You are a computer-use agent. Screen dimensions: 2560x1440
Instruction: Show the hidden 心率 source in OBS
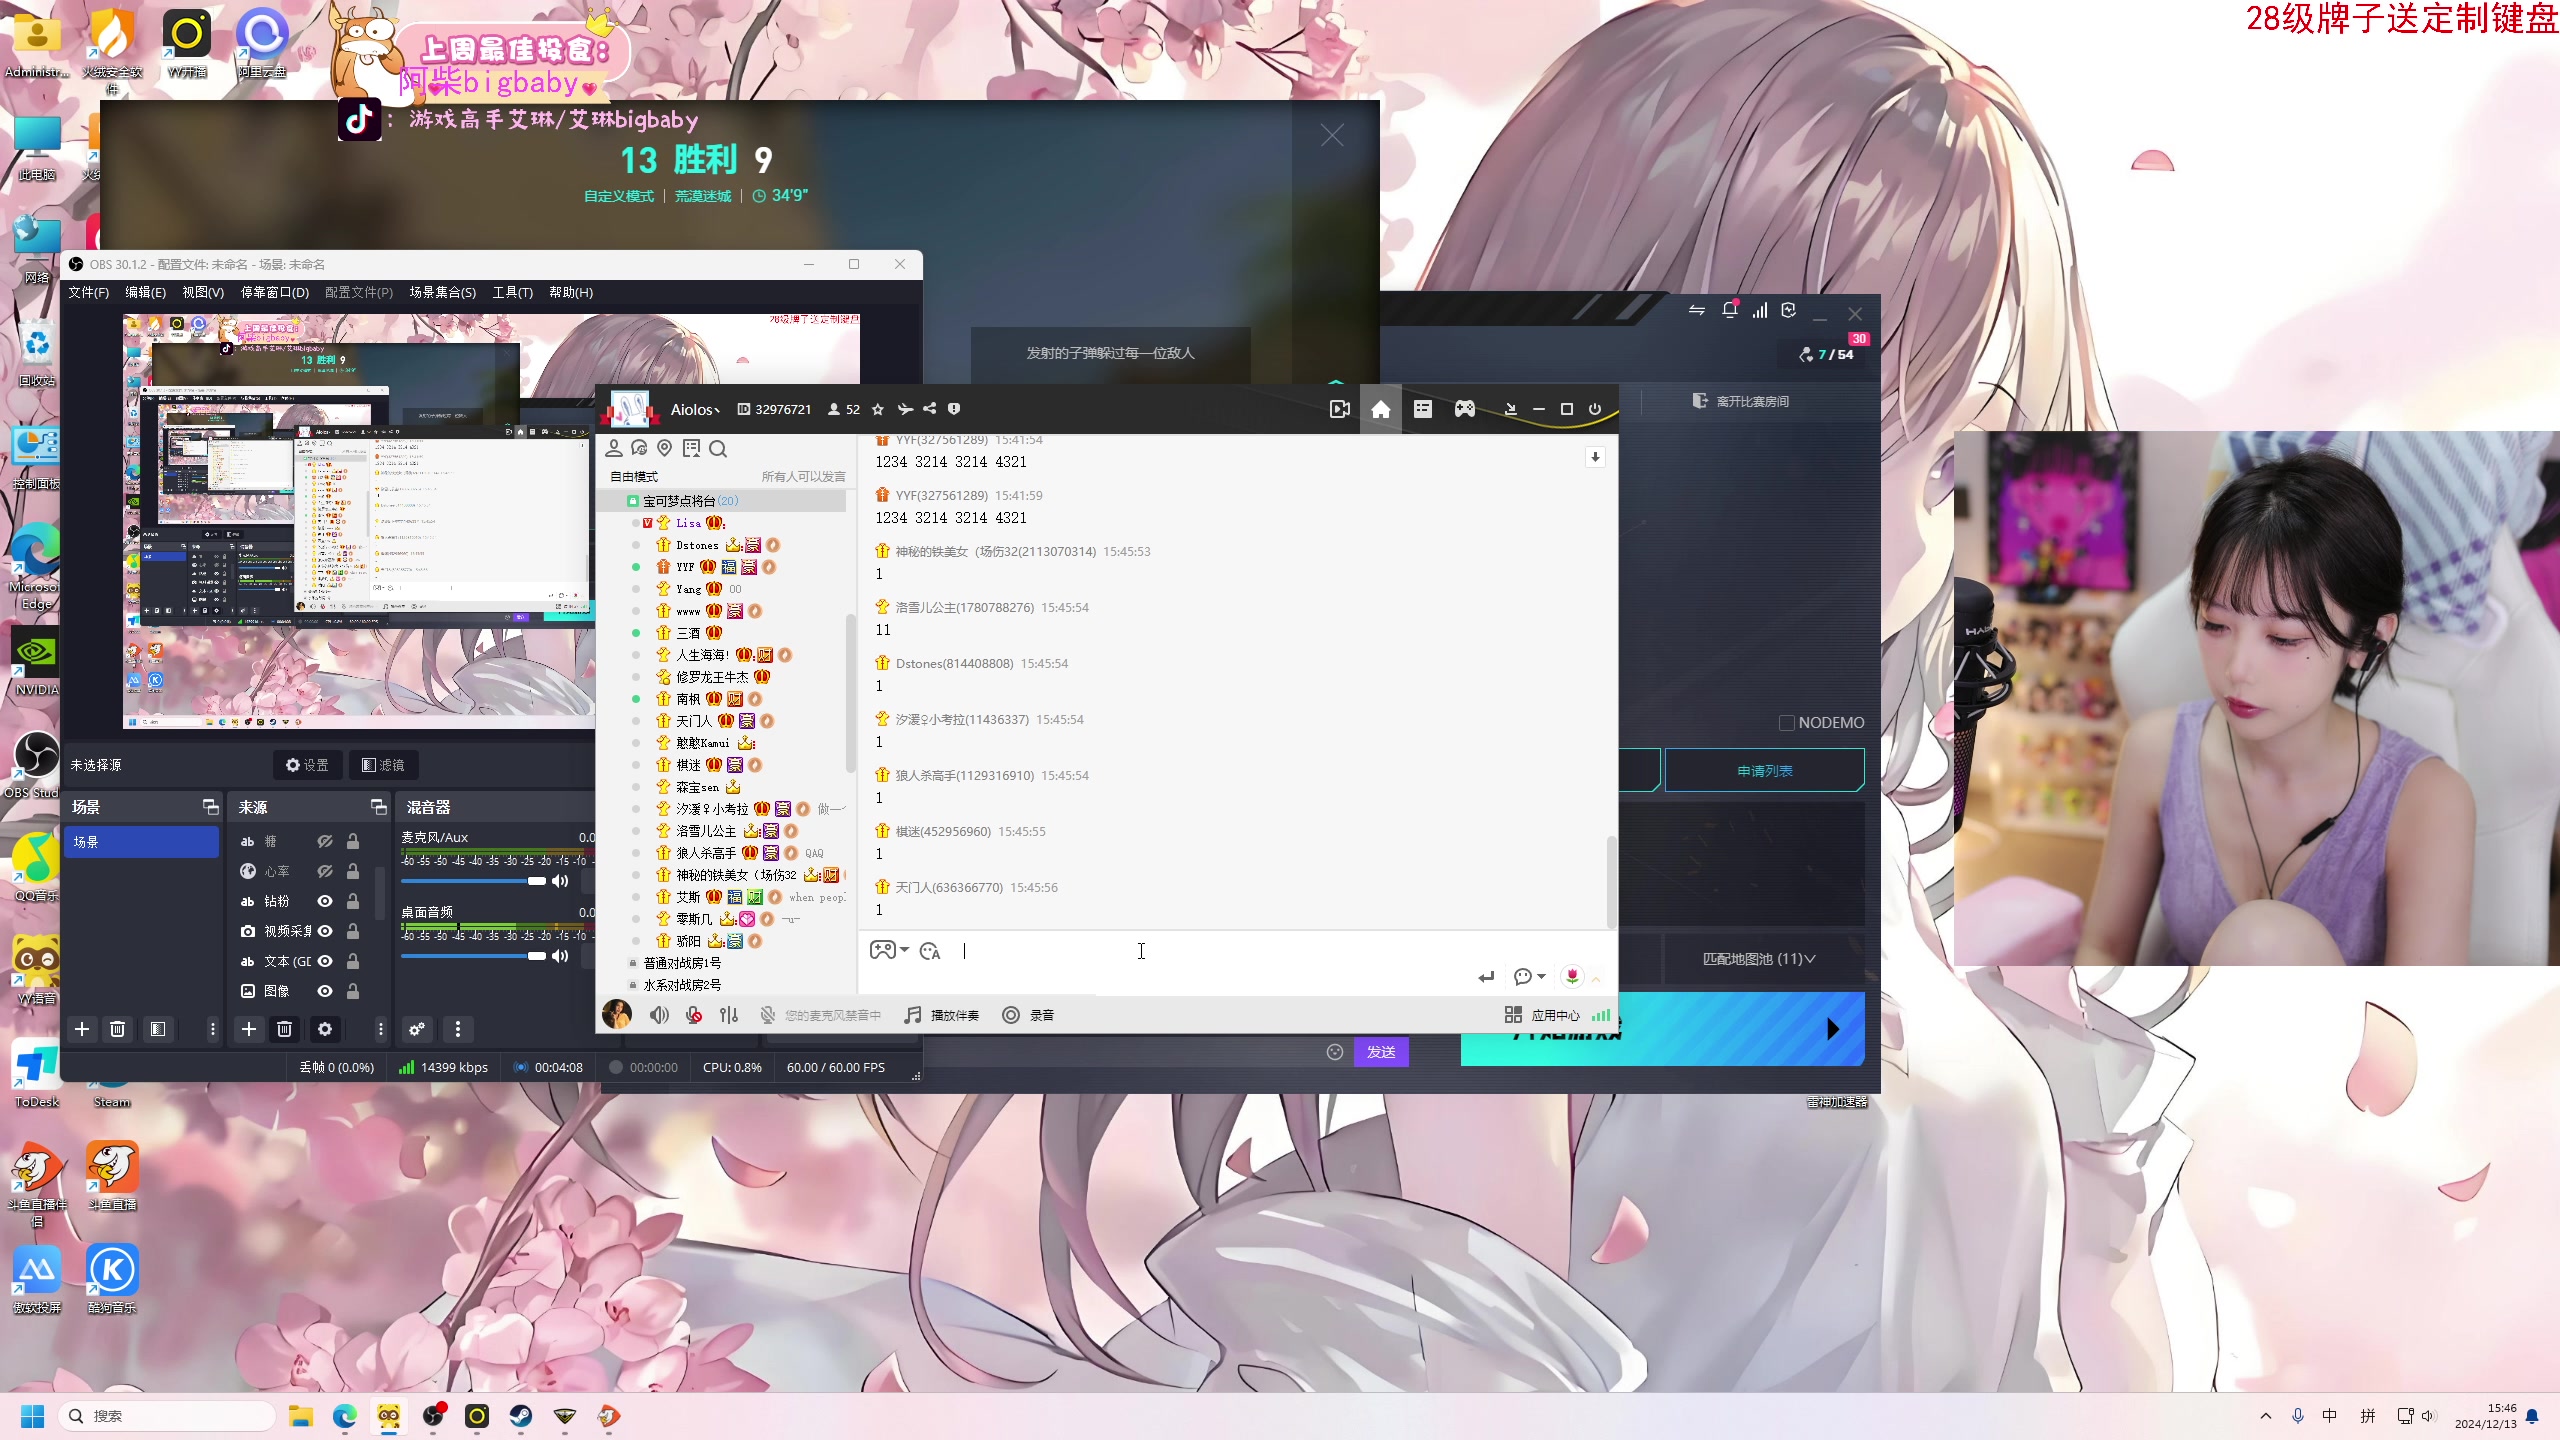[325, 872]
